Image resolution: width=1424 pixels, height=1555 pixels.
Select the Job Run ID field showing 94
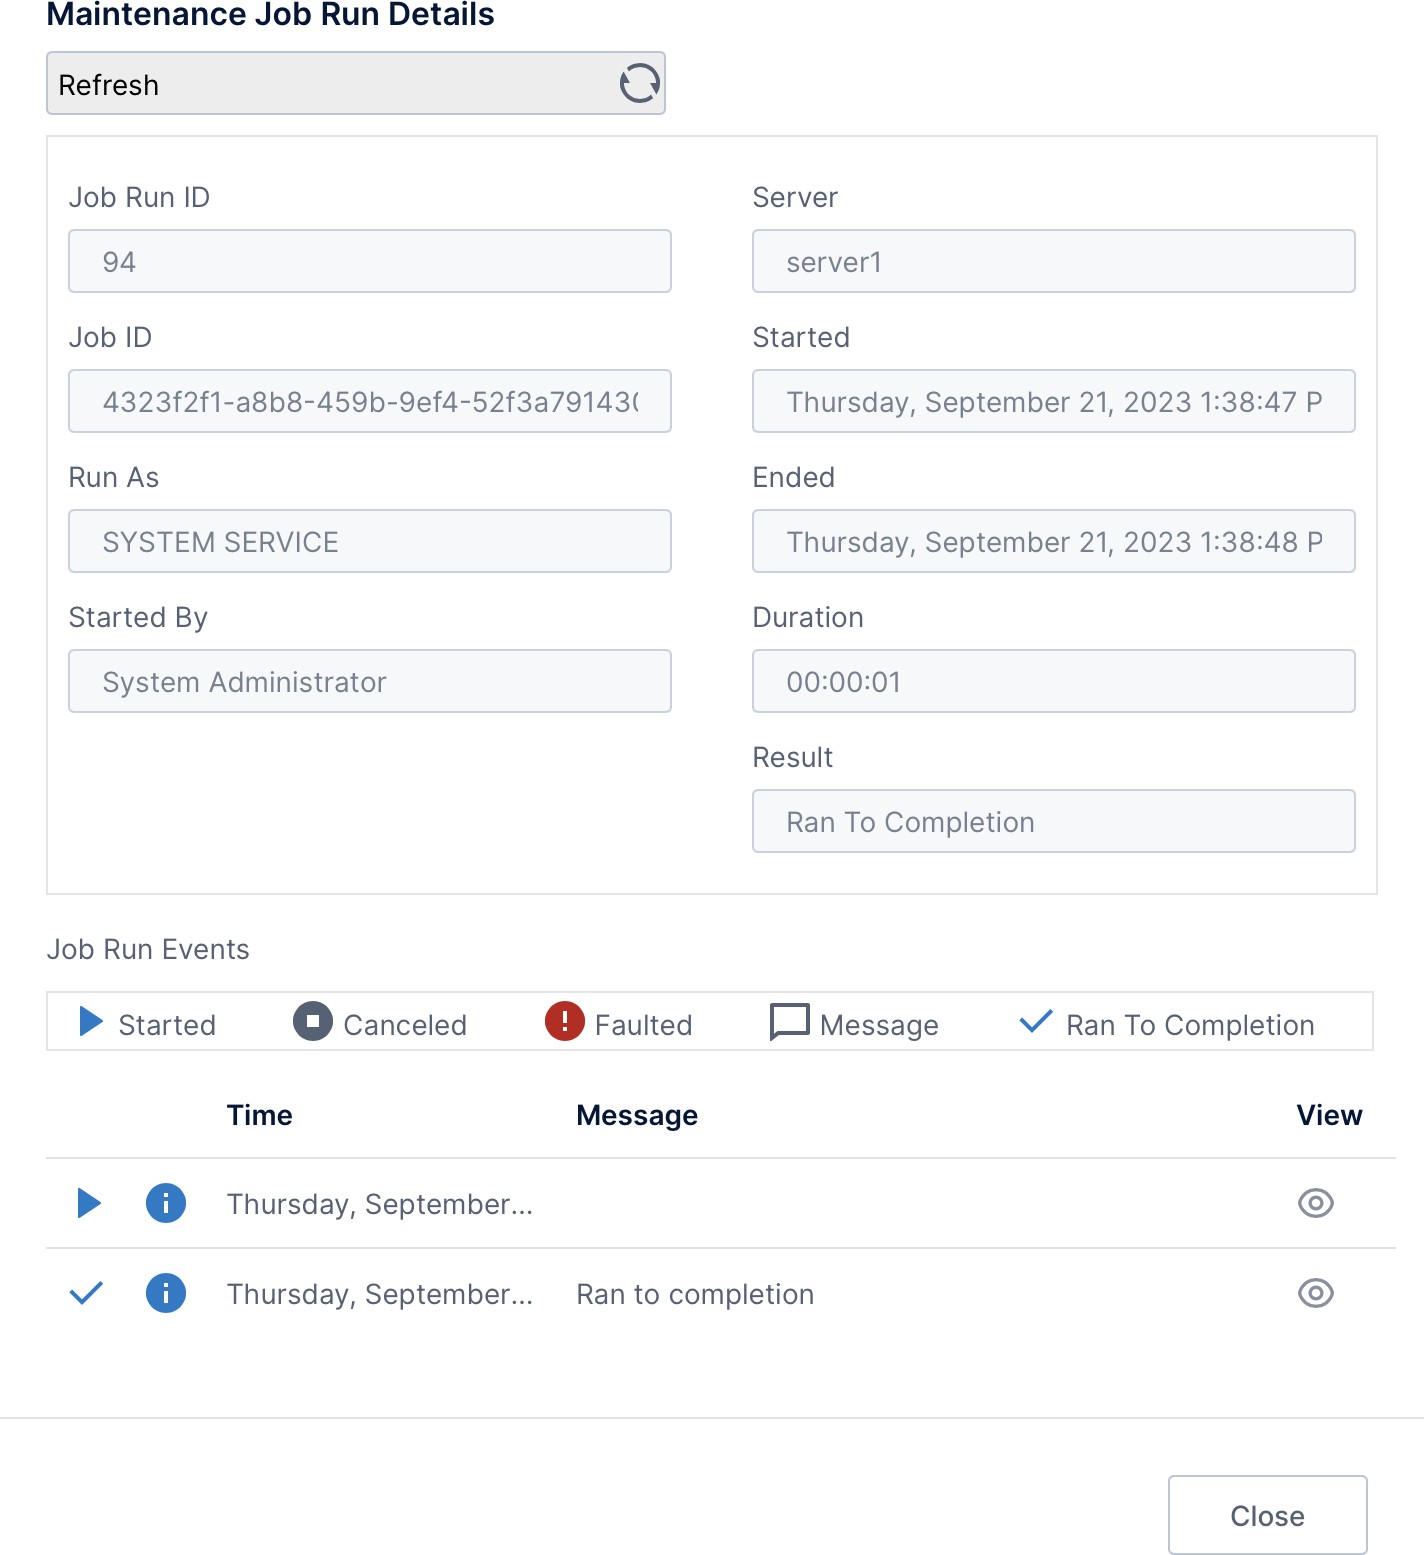[369, 262]
